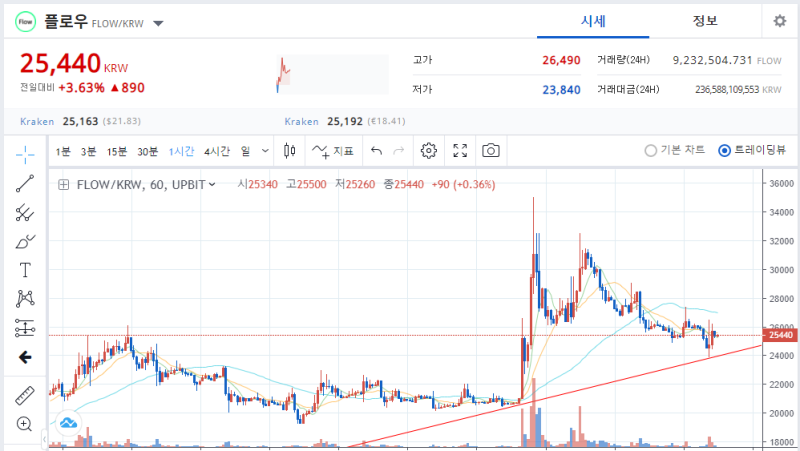The height and width of the screenshot is (451, 800).
Task: Click the 거래대금 value 236,588,109,553 KRW
Action: click(x=738, y=90)
